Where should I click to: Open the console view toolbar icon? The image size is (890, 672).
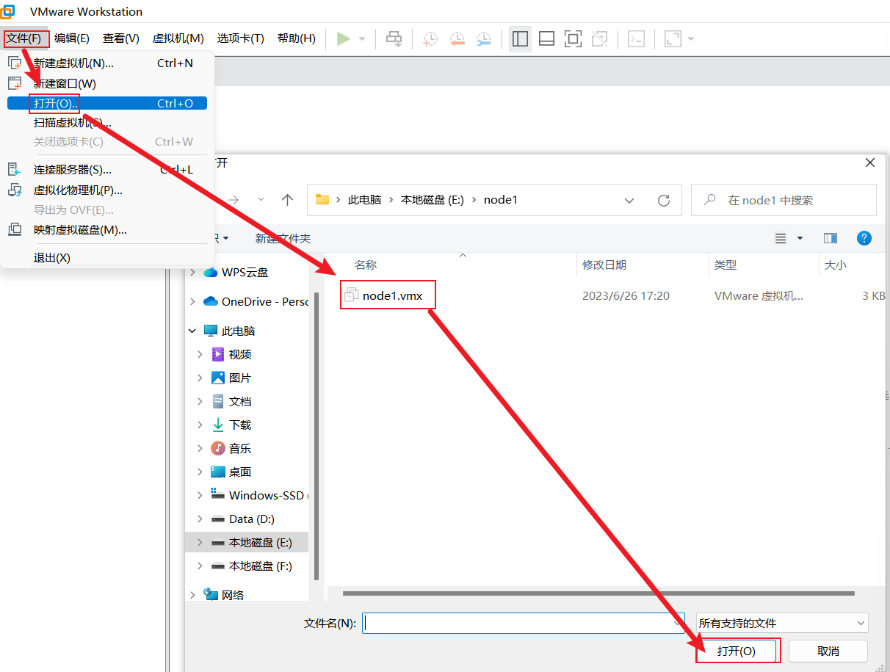click(636, 39)
